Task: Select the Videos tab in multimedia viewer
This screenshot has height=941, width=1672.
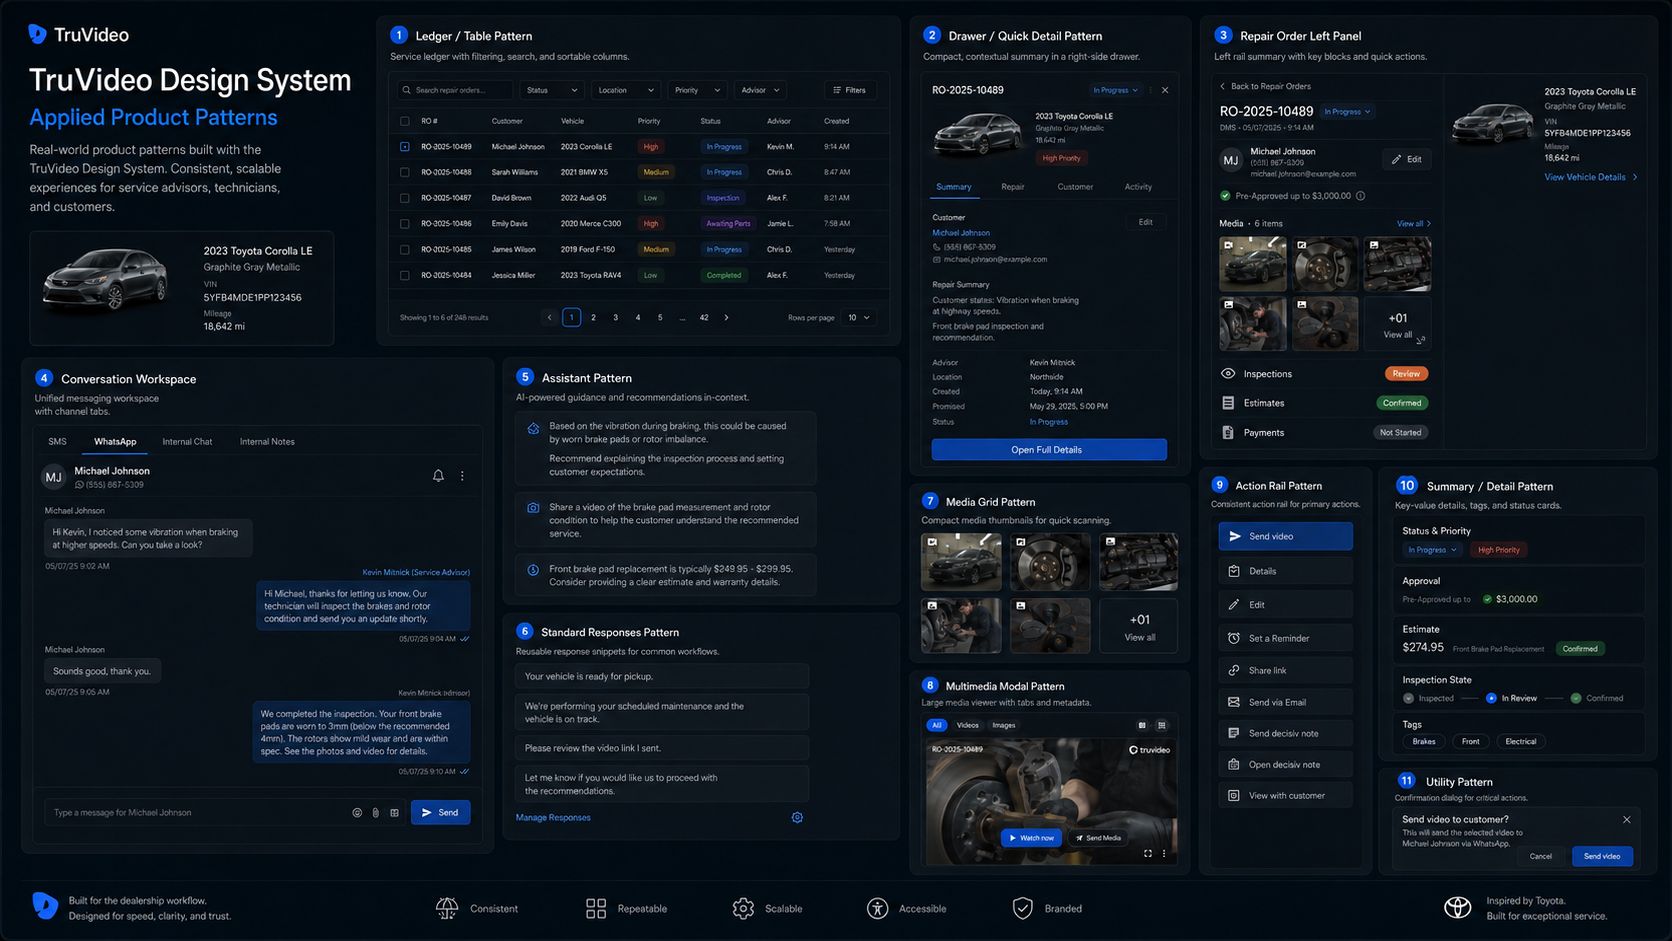Action: [x=967, y=726]
